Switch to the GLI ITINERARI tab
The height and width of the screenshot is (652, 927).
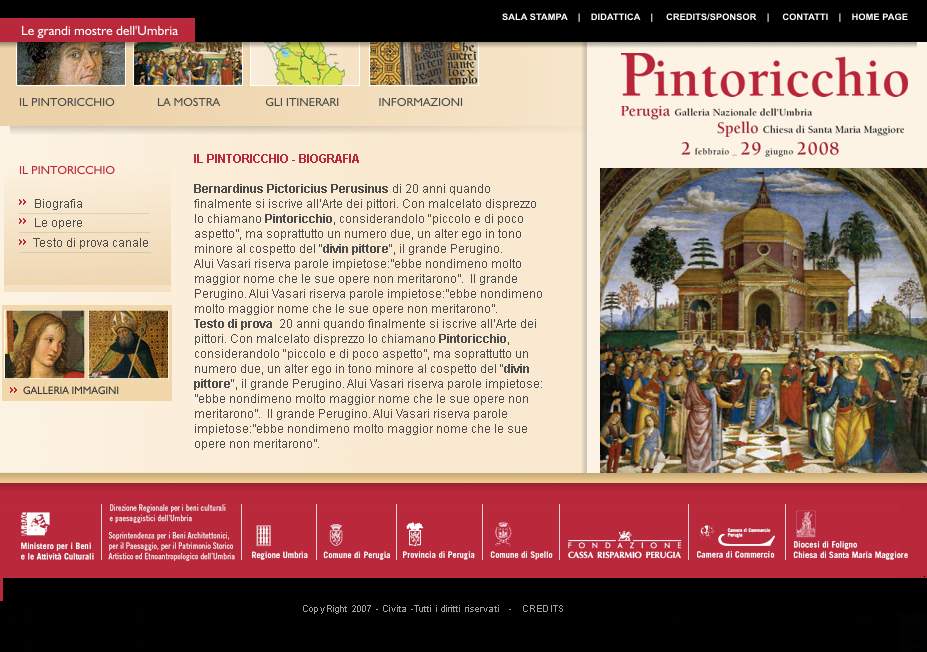(x=302, y=102)
